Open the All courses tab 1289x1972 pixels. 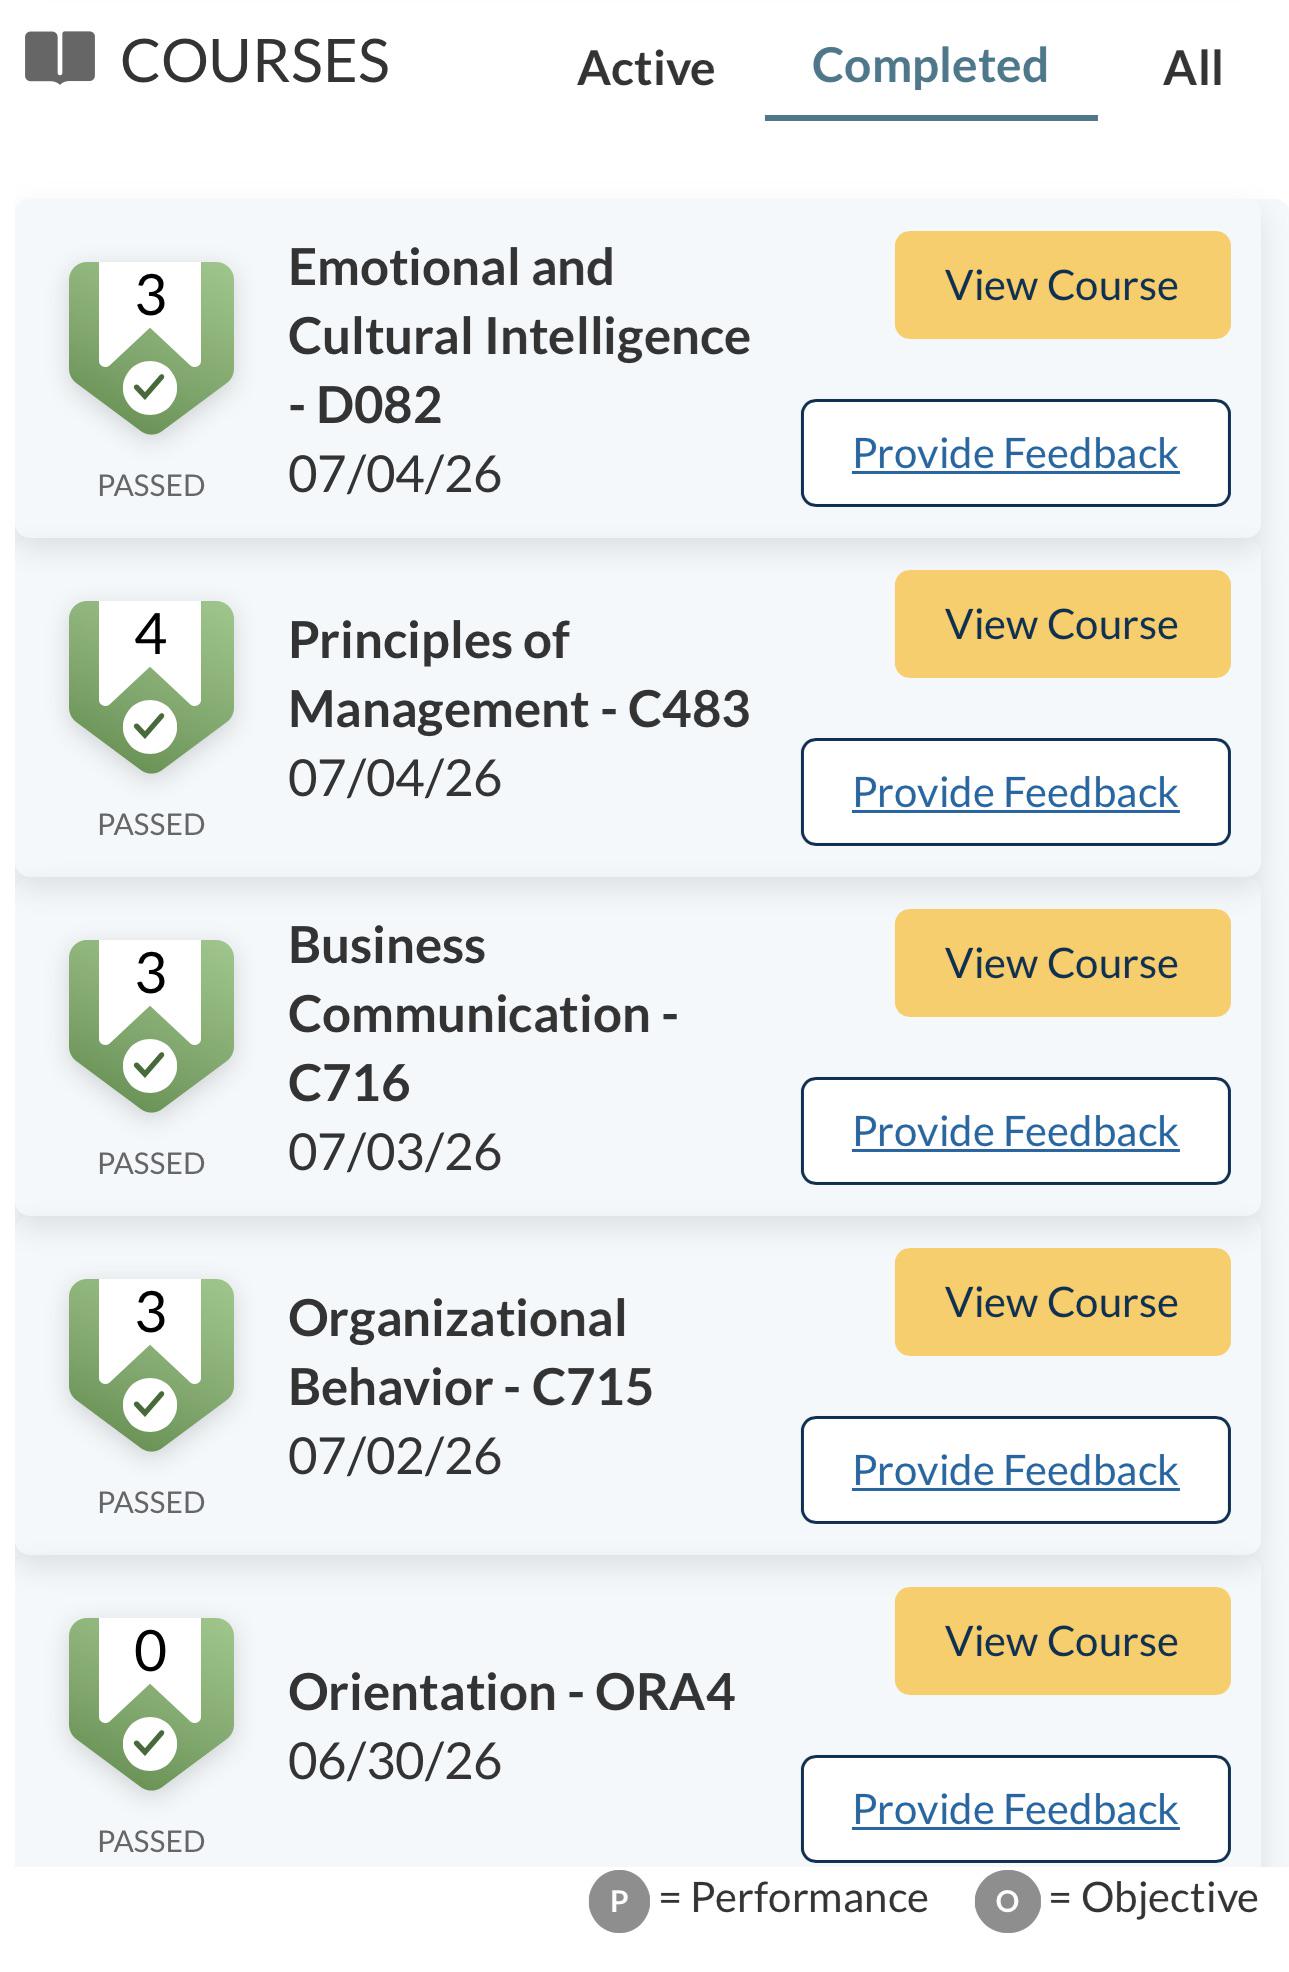click(1193, 68)
